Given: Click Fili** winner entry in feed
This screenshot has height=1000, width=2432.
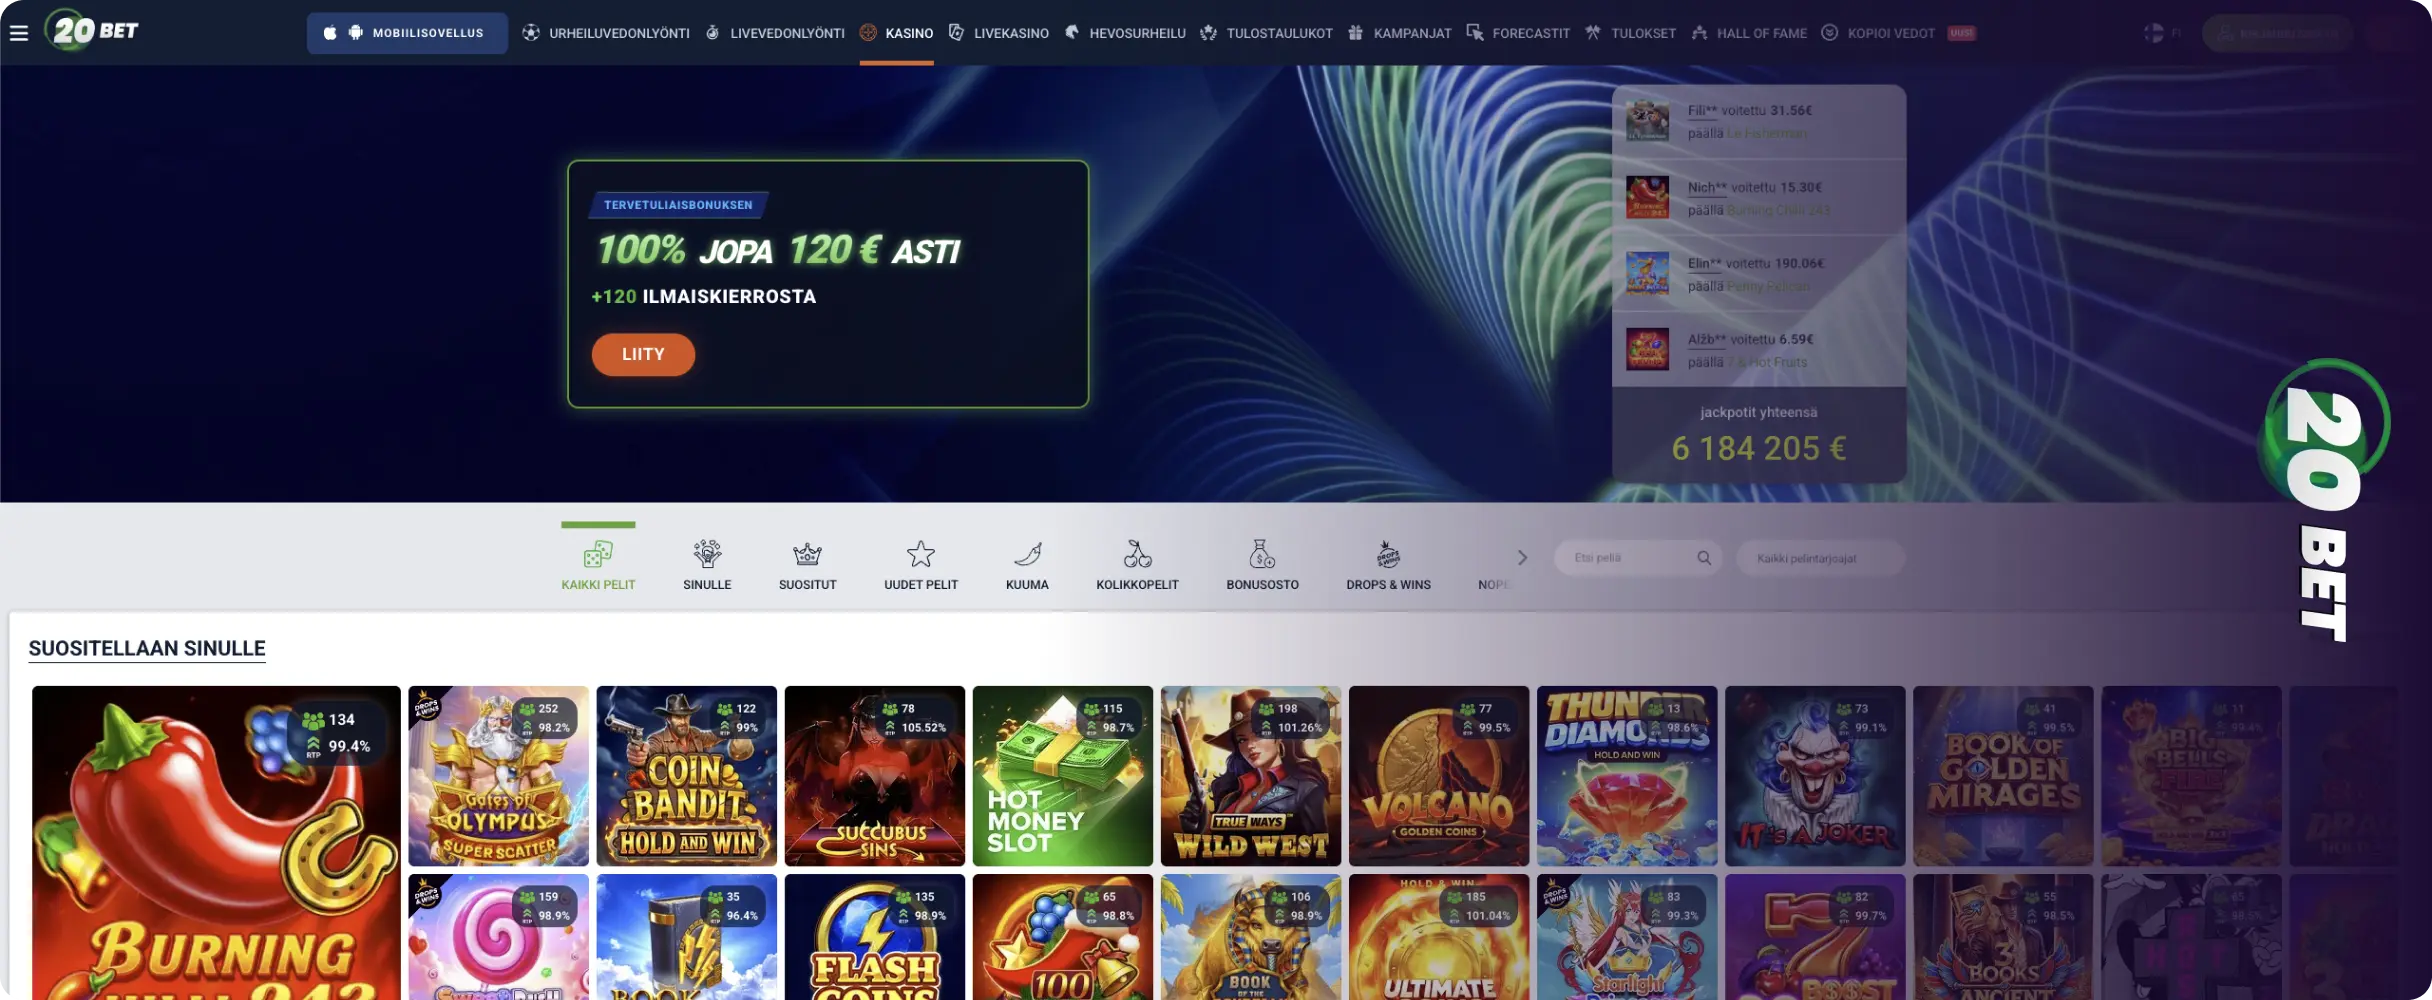Looking at the screenshot, I should (x=1759, y=122).
